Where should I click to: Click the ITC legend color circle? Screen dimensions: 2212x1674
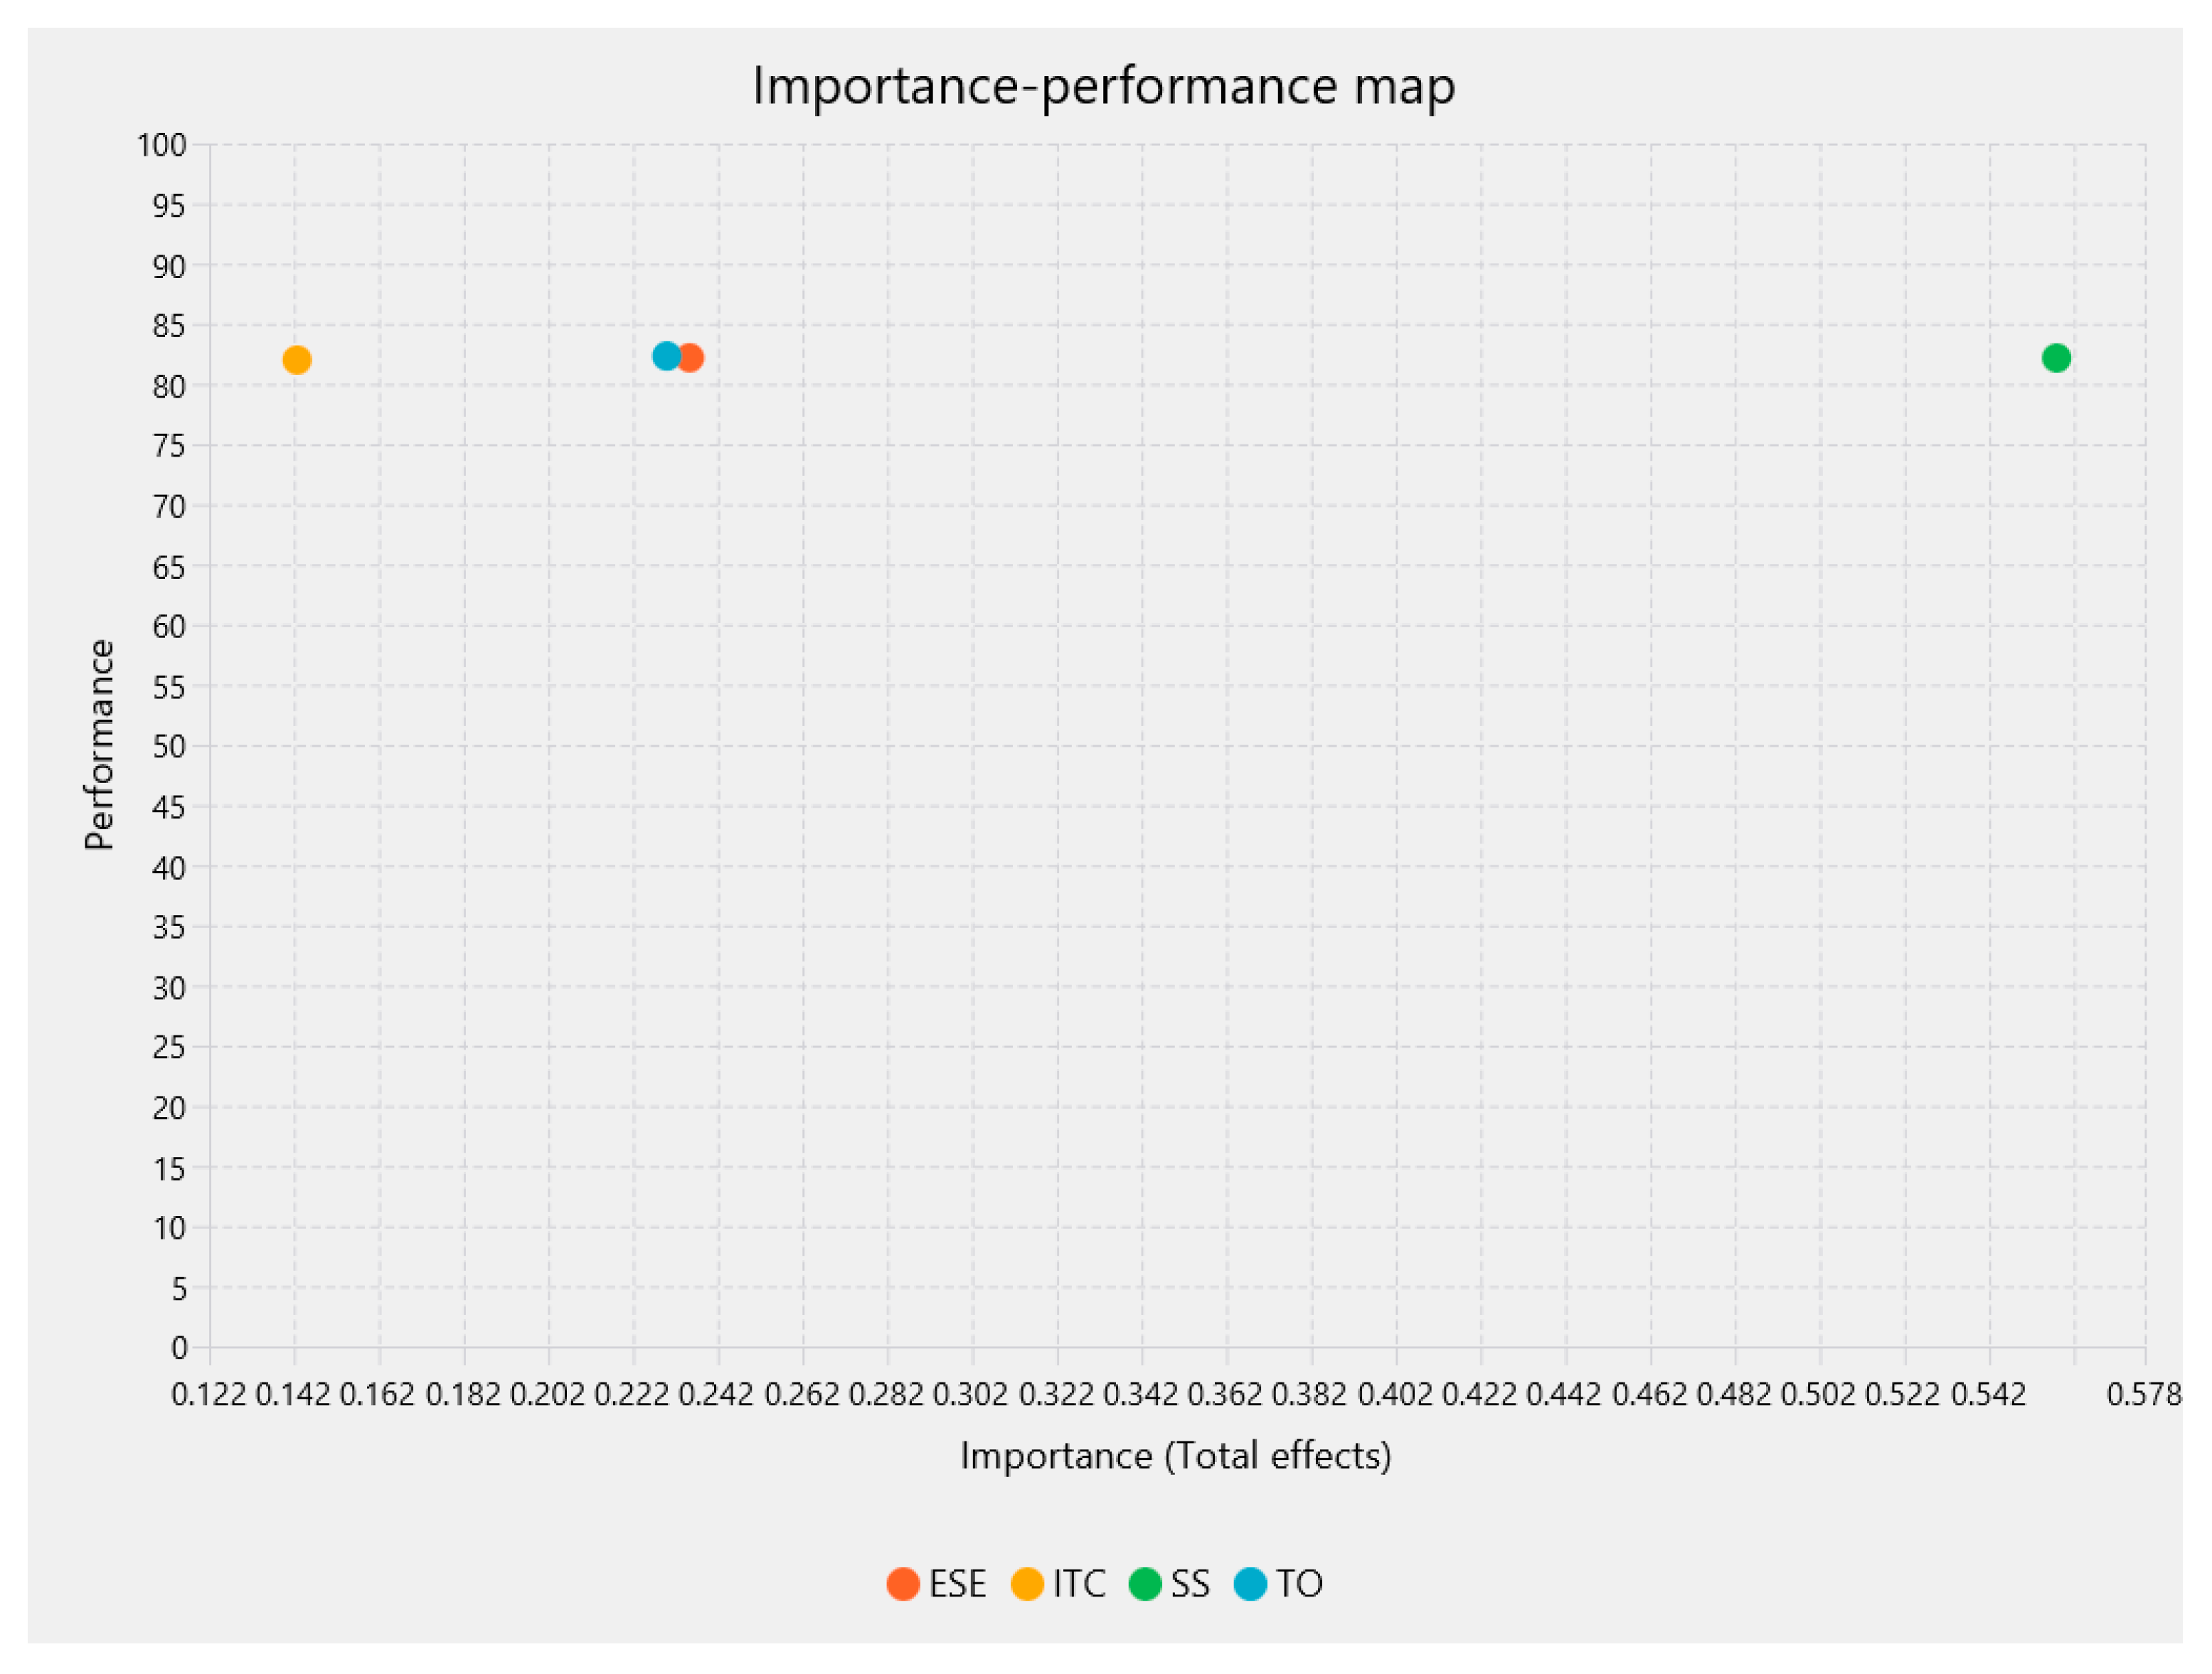coord(1027,1584)
